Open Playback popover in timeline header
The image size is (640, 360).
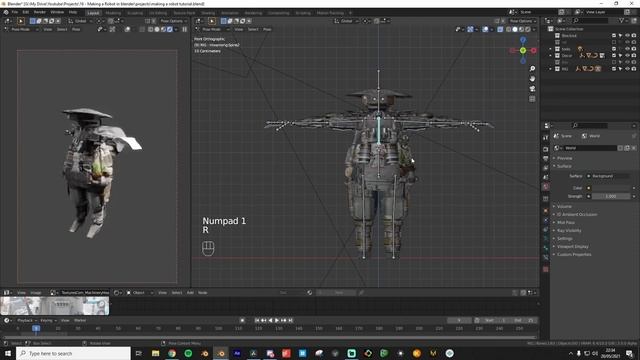pyautogui.click(x=27, y=320)
